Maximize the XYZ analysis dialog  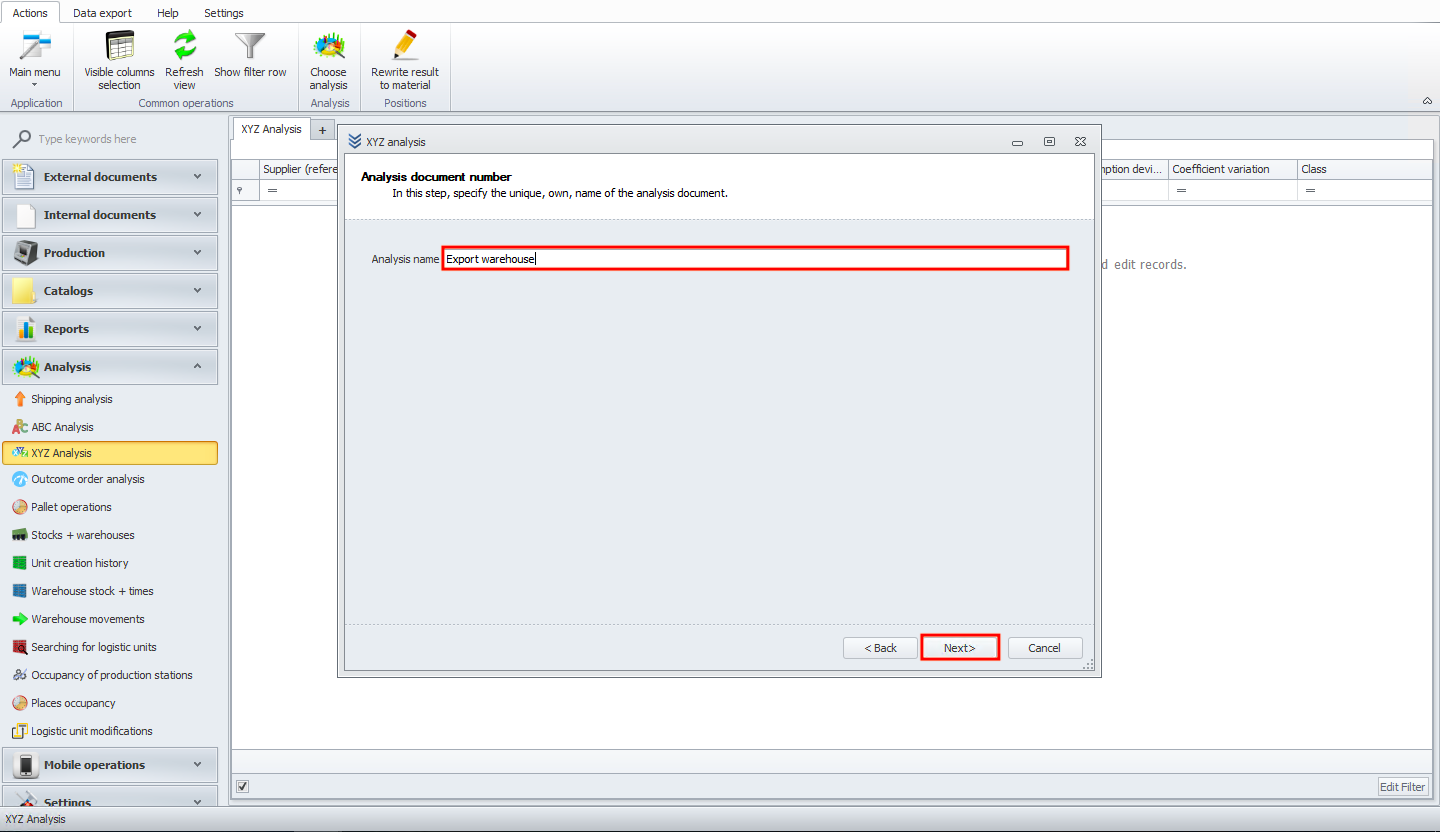1049,142
